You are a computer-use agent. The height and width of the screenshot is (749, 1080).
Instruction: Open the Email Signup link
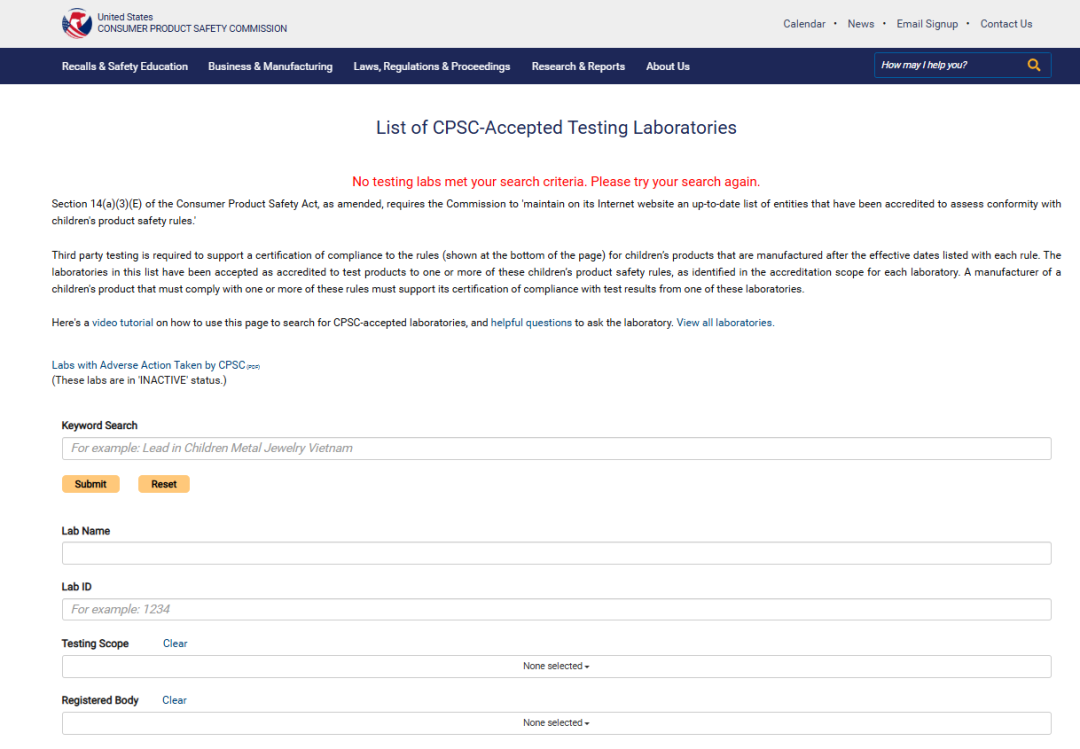click(x=927, y=23)
